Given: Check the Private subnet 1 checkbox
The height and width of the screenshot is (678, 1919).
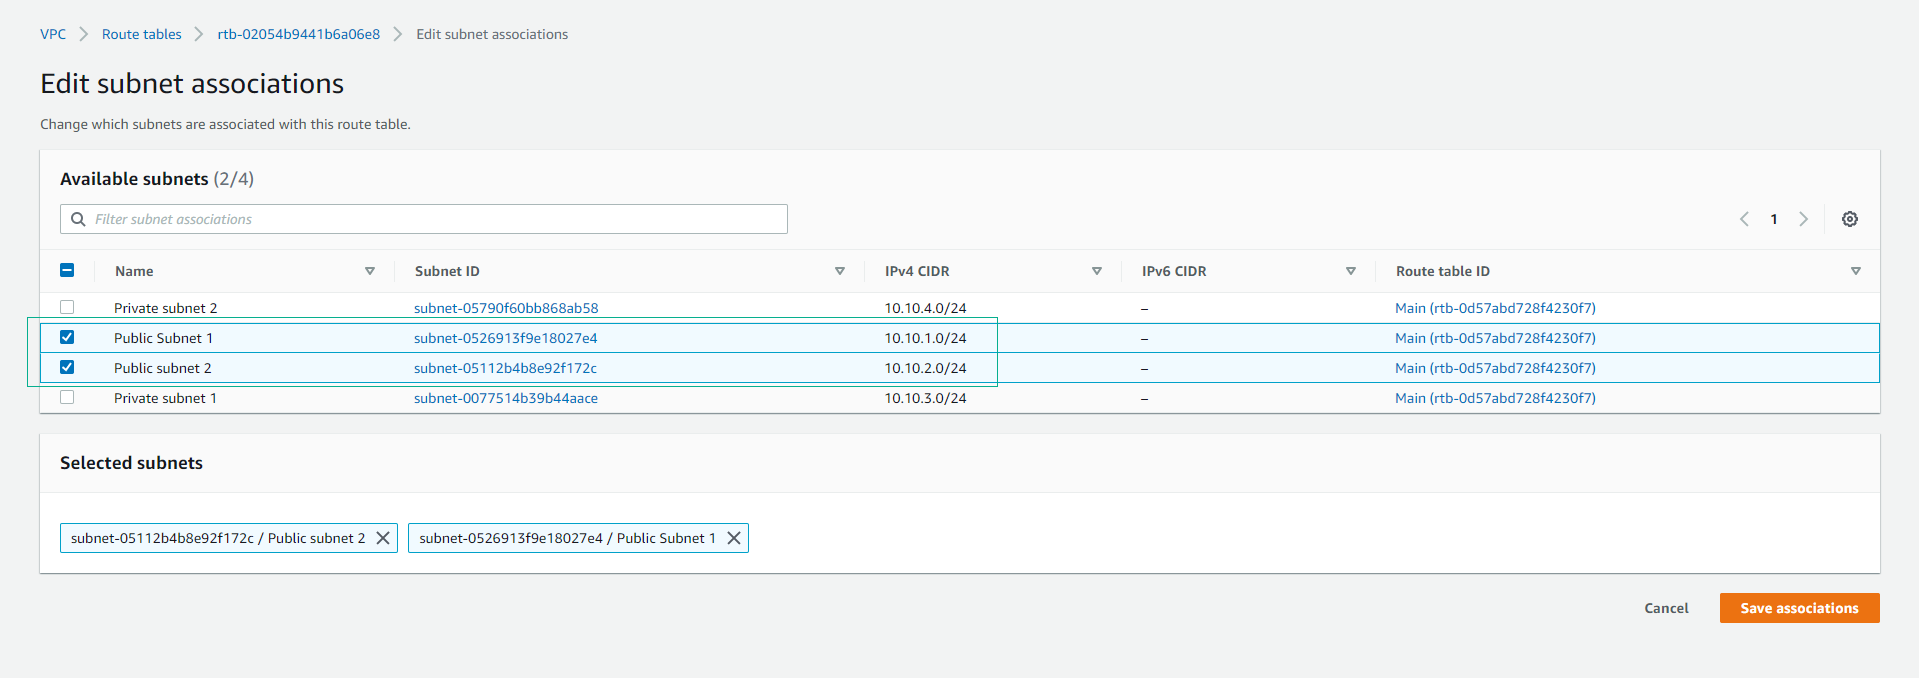Looking at the screenshot, I should coord(67,397).
